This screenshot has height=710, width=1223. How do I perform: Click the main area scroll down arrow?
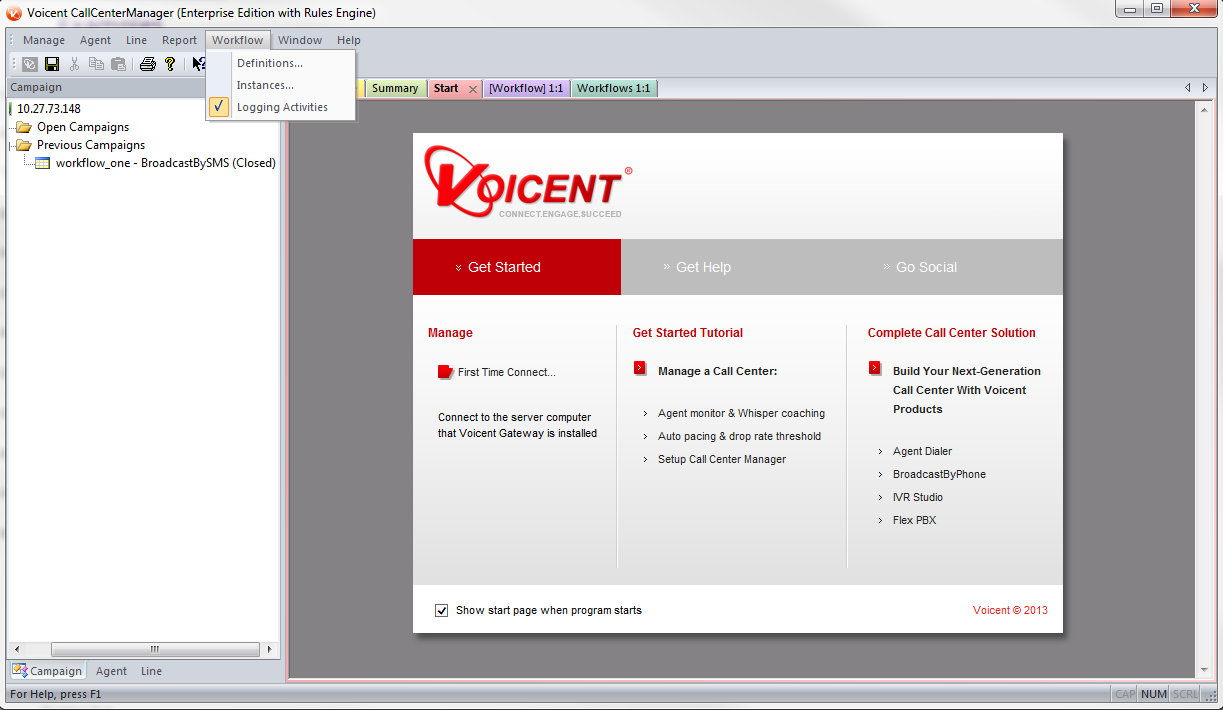[x=1204, y=670]
